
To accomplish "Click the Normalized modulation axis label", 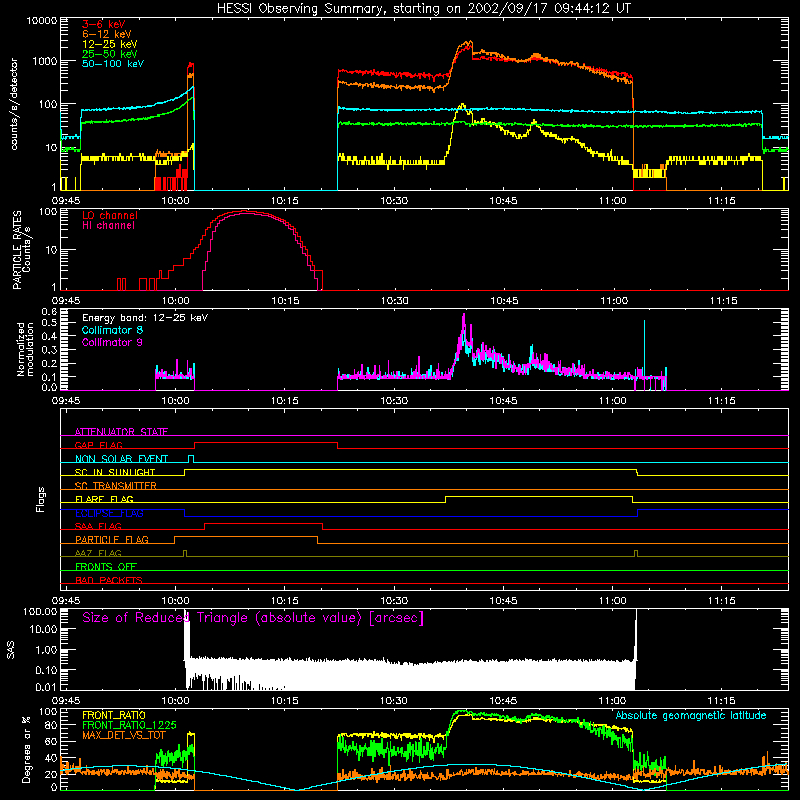I will 25,349.
